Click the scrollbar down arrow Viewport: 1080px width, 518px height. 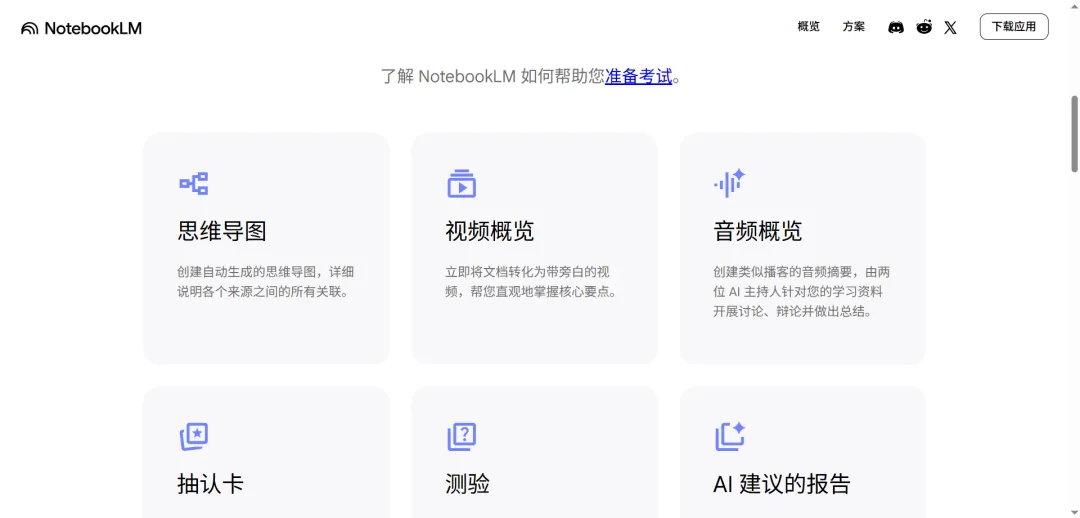(1074, 511)
